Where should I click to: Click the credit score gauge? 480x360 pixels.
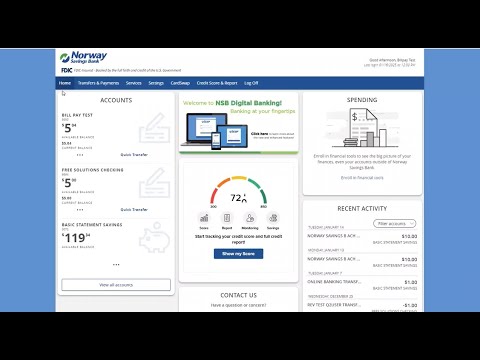tap(239, 191)
